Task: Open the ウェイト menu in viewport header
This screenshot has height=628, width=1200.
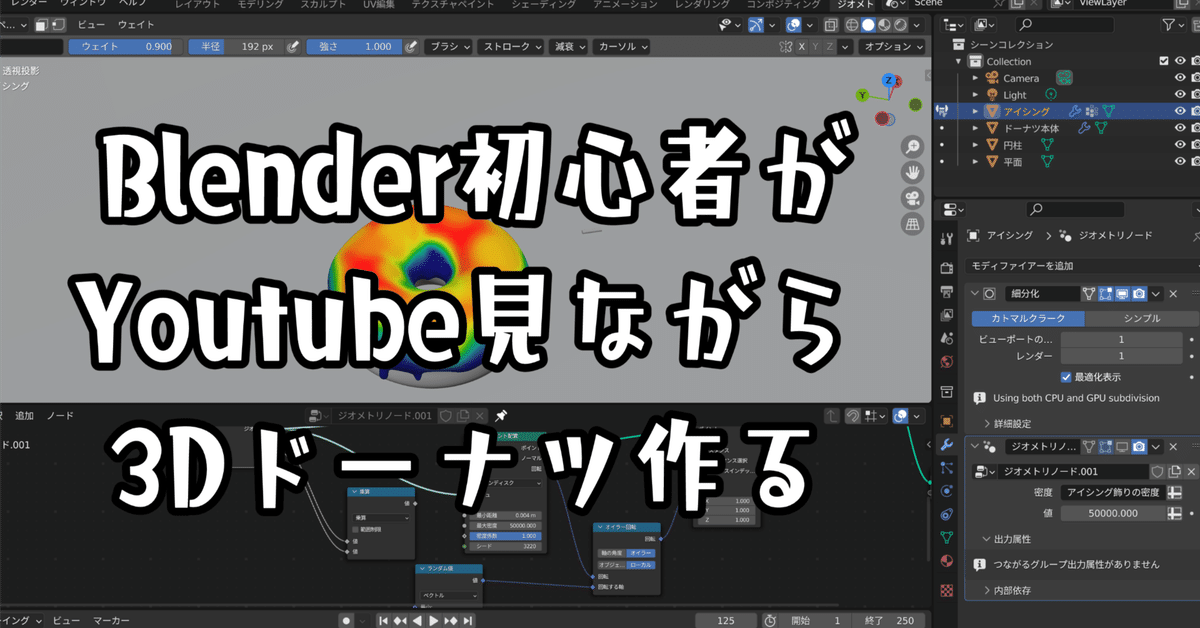Action: (x=135, y=24)
